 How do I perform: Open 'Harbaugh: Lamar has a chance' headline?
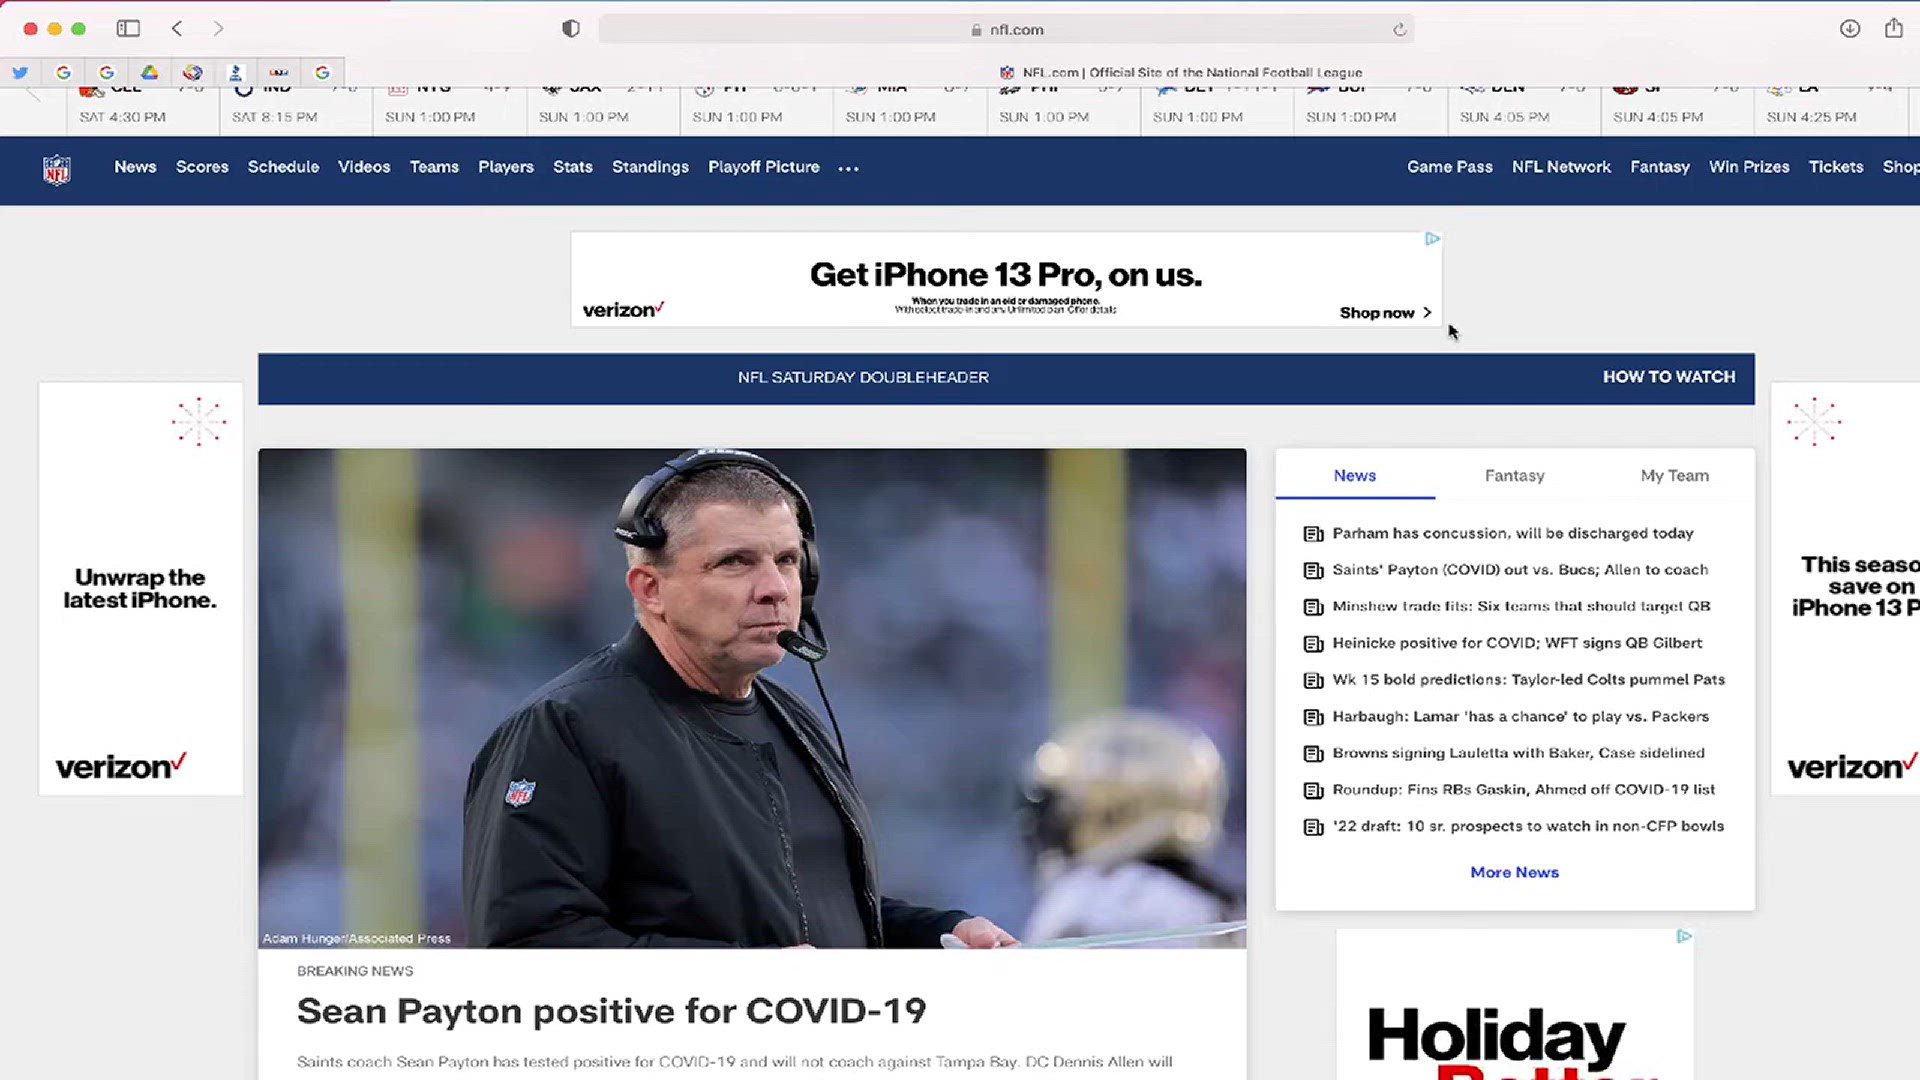(1520, 717)
